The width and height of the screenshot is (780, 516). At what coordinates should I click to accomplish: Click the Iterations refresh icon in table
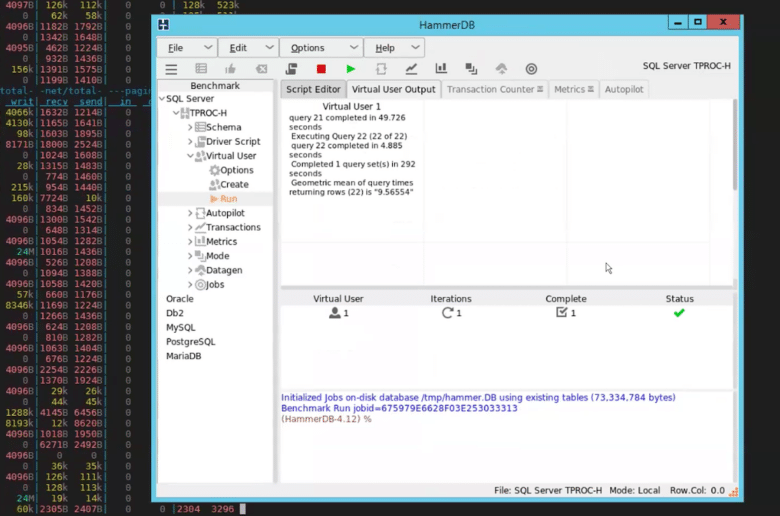click(447, 313)
